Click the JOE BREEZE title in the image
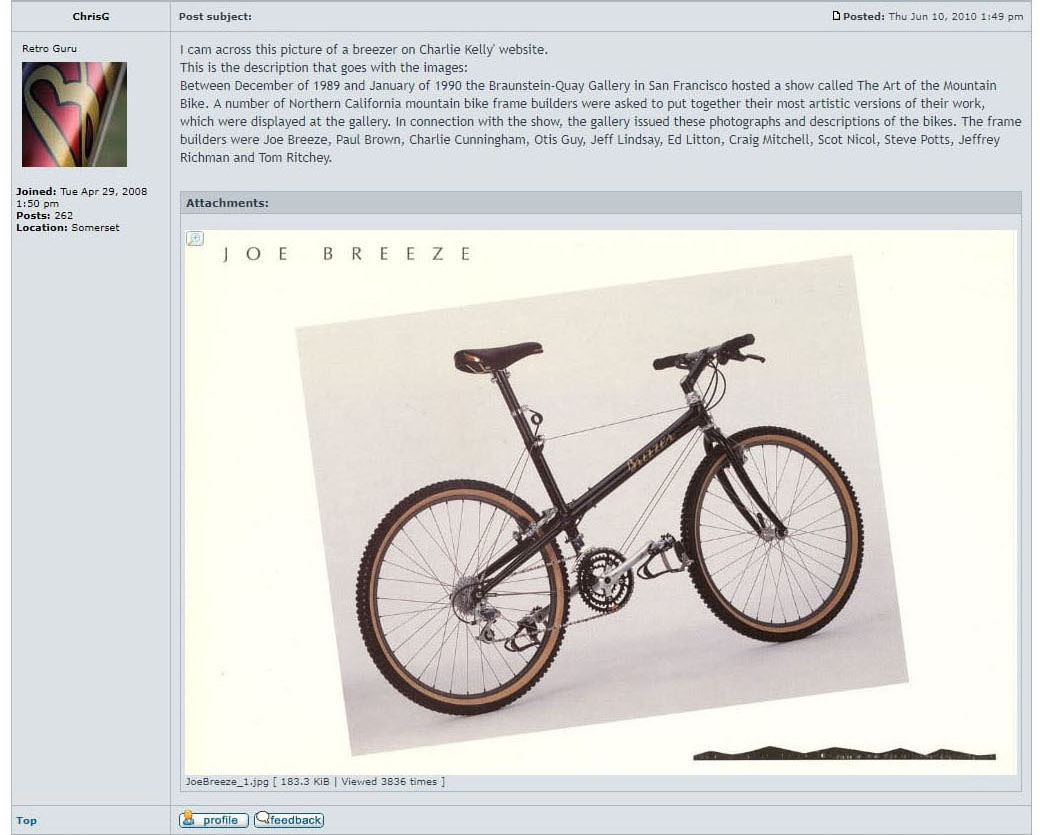This screenshot has height=835, width=1040. point(346,254)
